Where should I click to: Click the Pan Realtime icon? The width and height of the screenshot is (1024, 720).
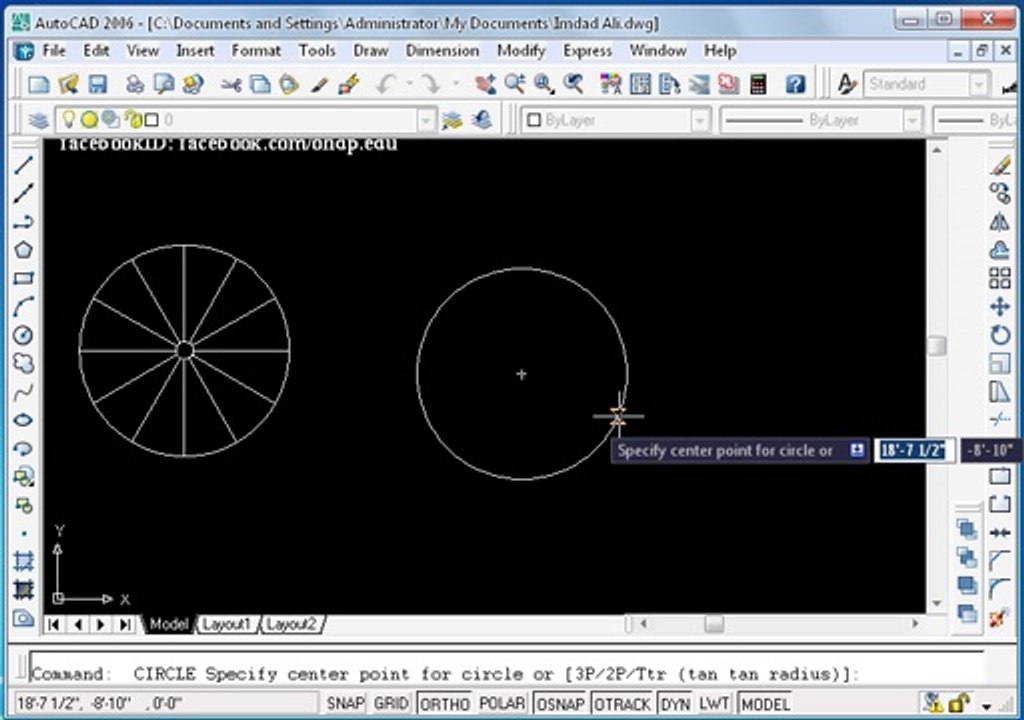click(485, 84)
